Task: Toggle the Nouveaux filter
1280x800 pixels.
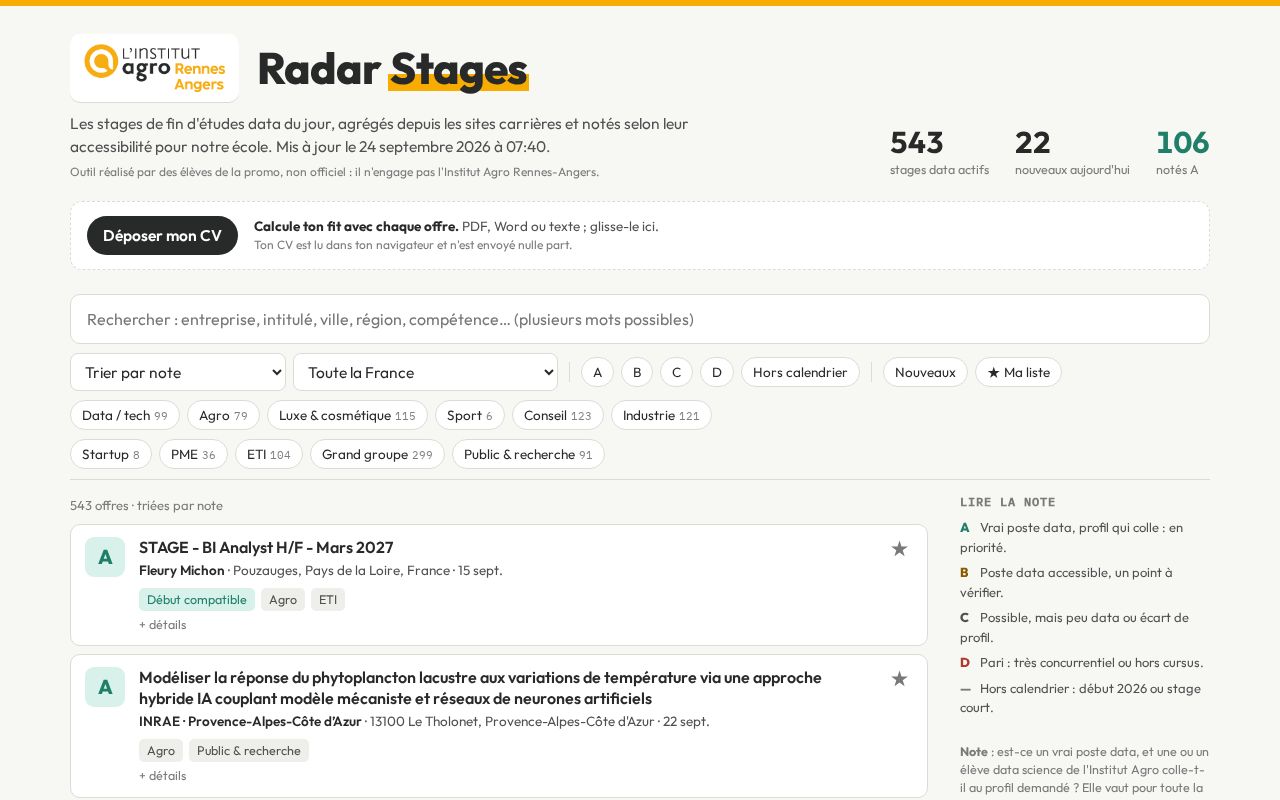Action: pyautogui.click(x=925, y=372)
